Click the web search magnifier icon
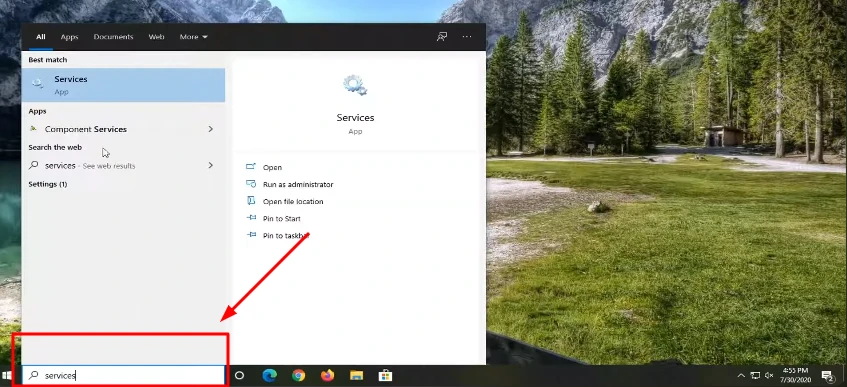Image resolution: width=847 pixels, height=387 pixels. (33, 165)
